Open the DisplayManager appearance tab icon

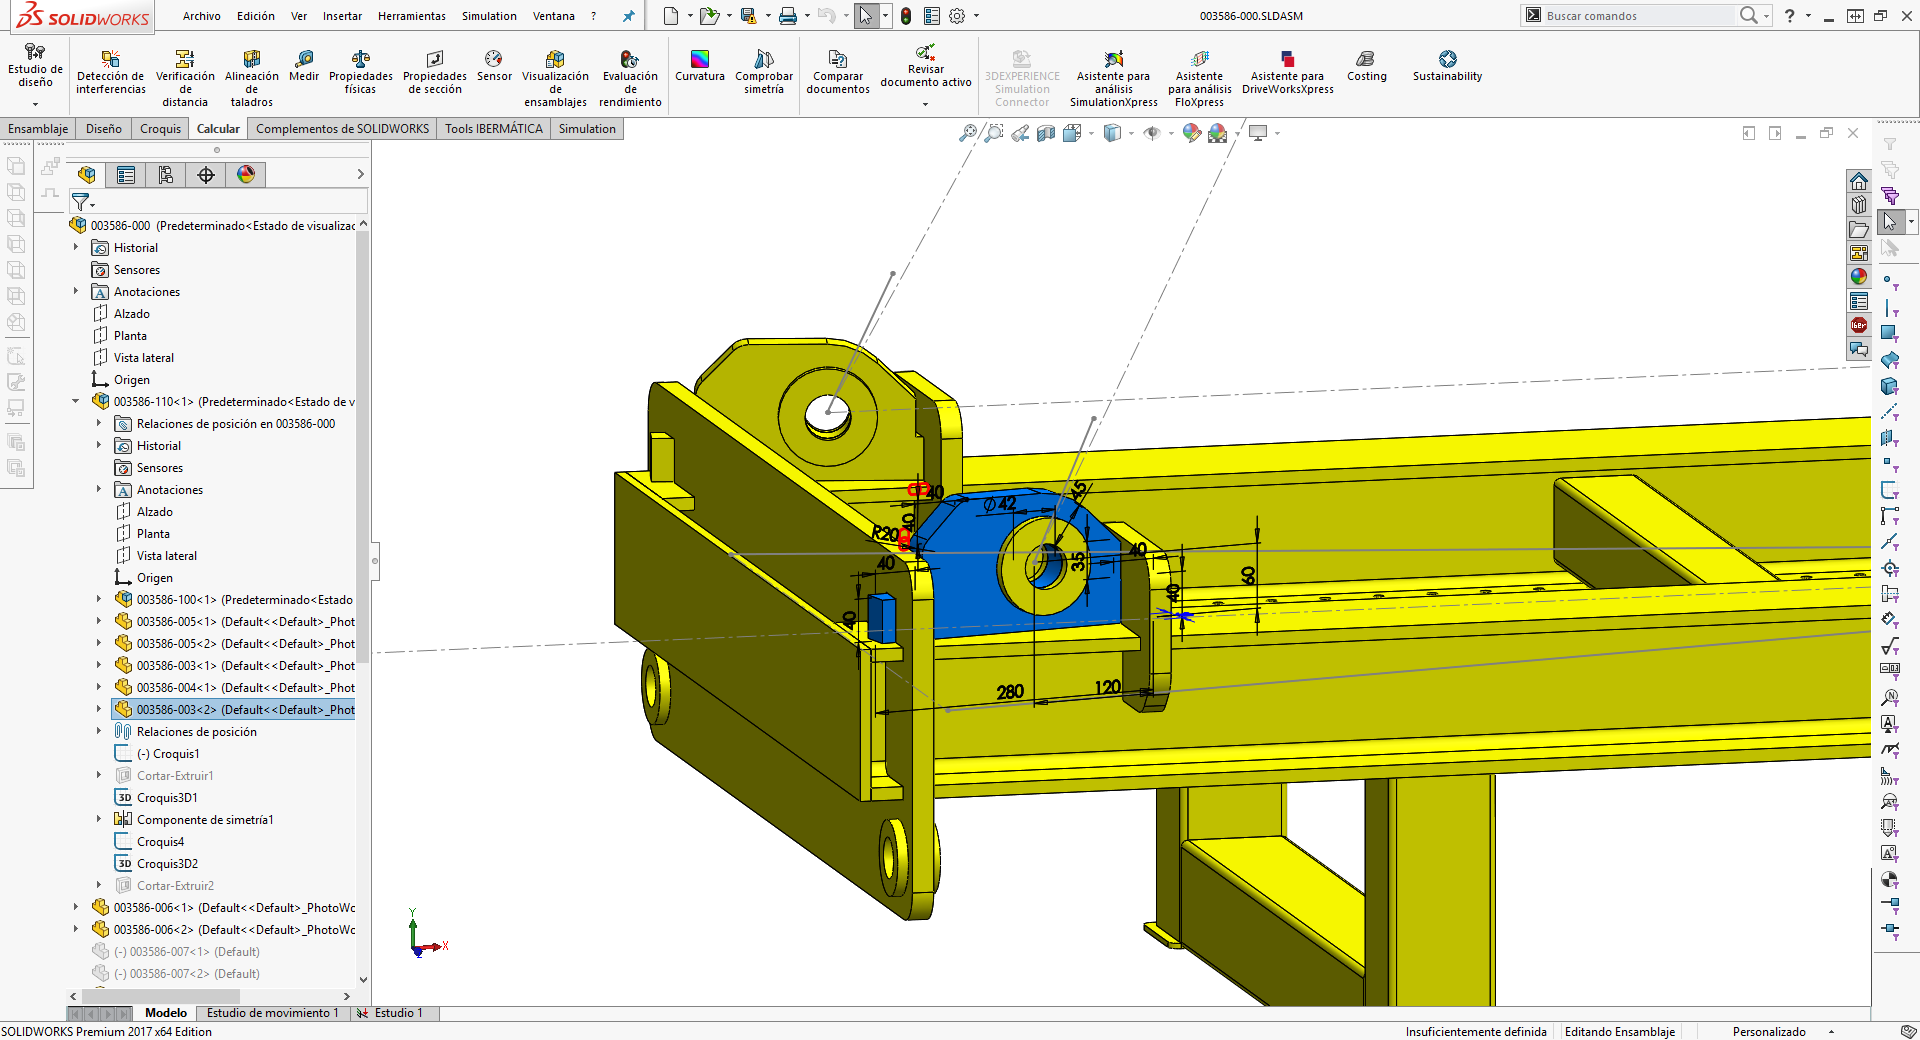[x=246, y=175]
